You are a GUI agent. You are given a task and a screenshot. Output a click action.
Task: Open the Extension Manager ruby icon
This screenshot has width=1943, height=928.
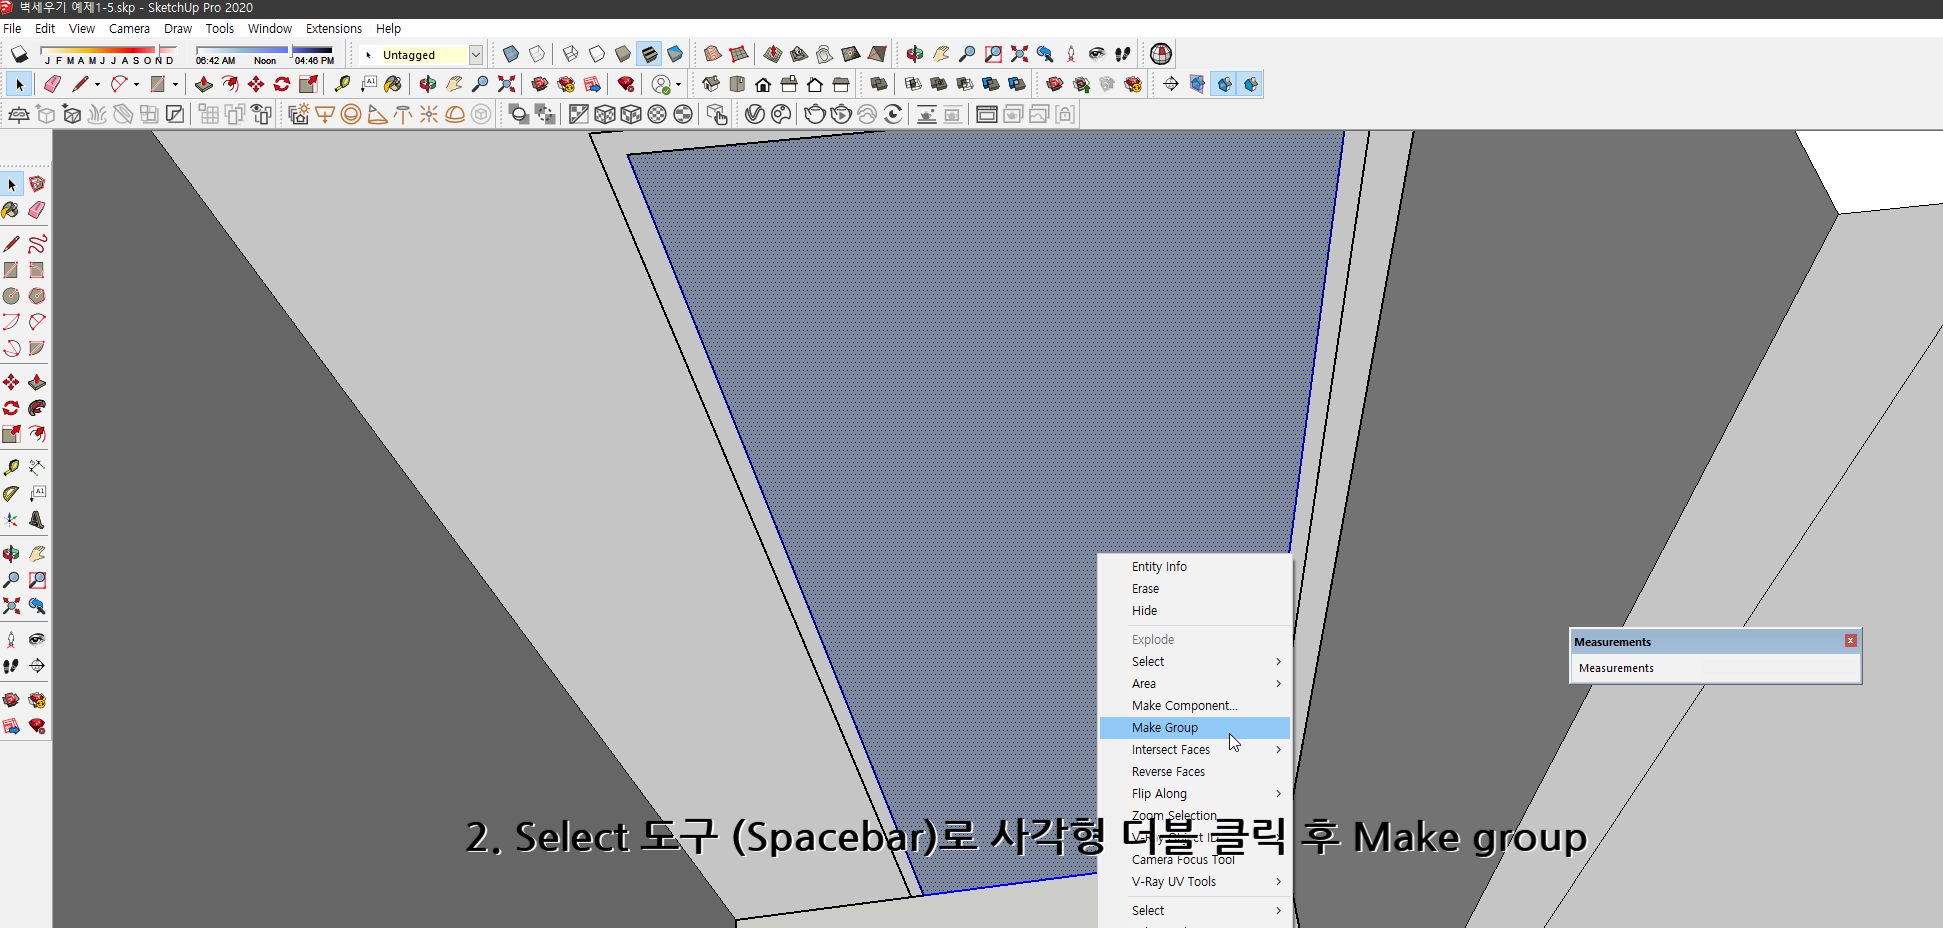(x=626, y=84)
